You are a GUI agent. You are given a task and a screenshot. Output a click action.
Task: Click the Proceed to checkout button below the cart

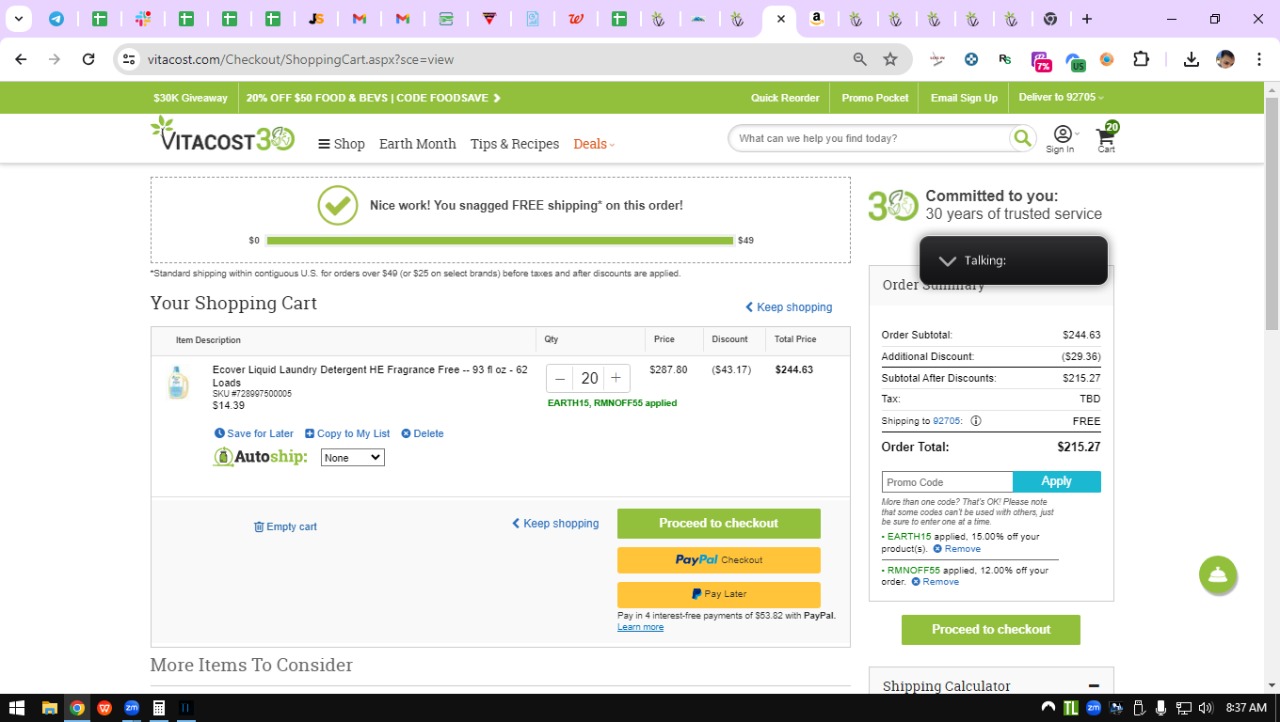point(718,523)
